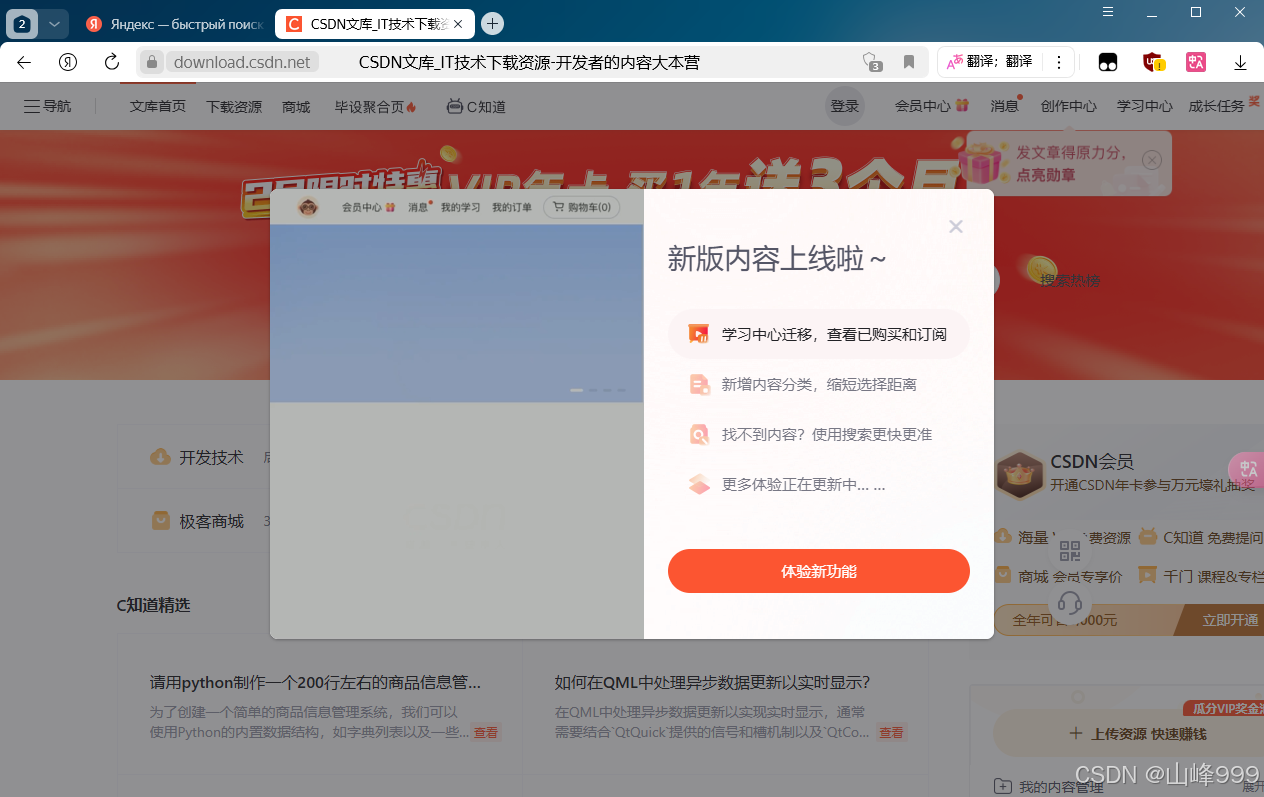
Task: Open C知道 in the navigation bar
Action: [x=476, y=106]
